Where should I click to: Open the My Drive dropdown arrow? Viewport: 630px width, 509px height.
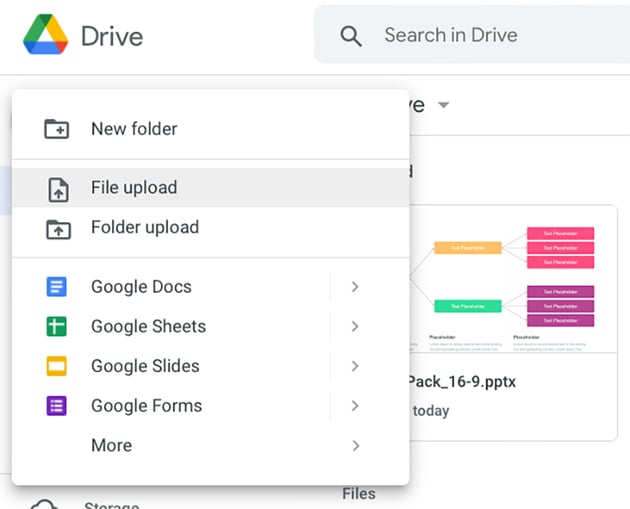coord(444,105)
